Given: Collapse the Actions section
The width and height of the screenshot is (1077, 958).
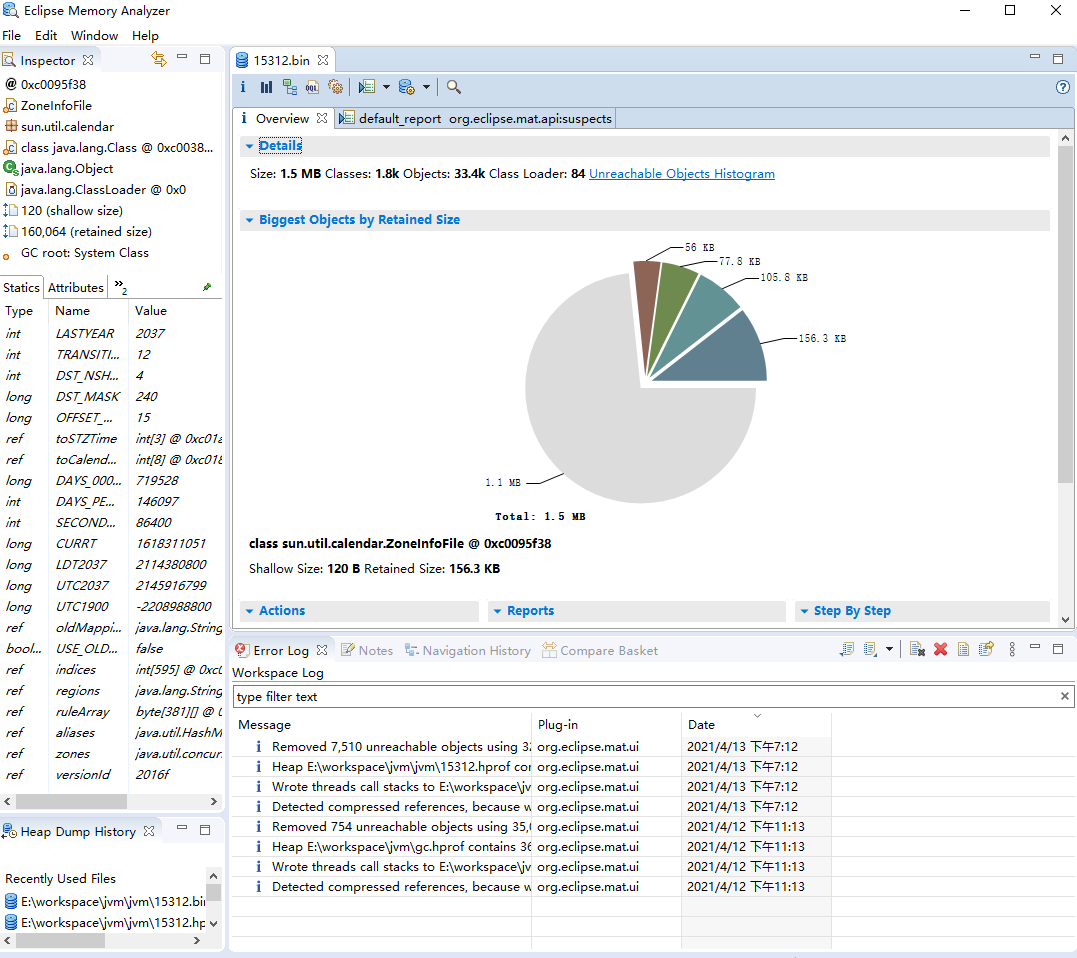Looking at the screenshot, I should [249, 611].
